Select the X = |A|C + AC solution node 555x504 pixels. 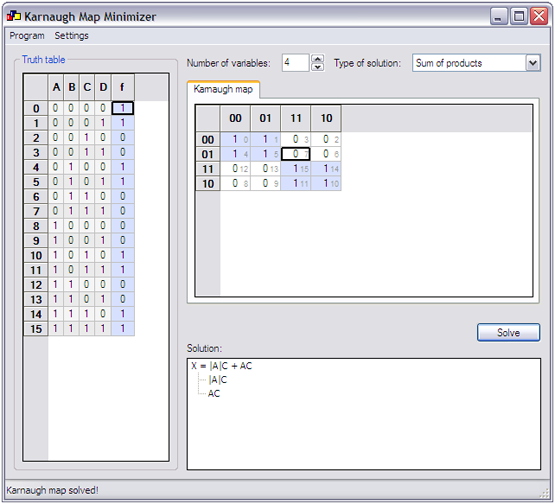point(222,366)
